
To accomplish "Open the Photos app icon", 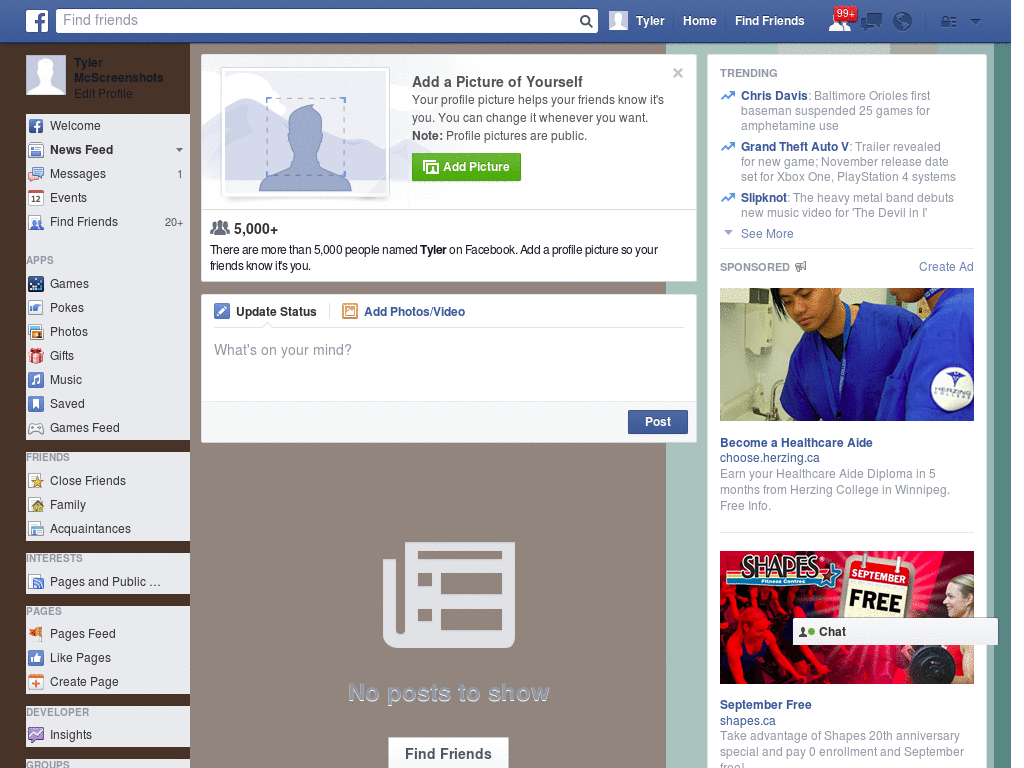I will pos(36,332).
